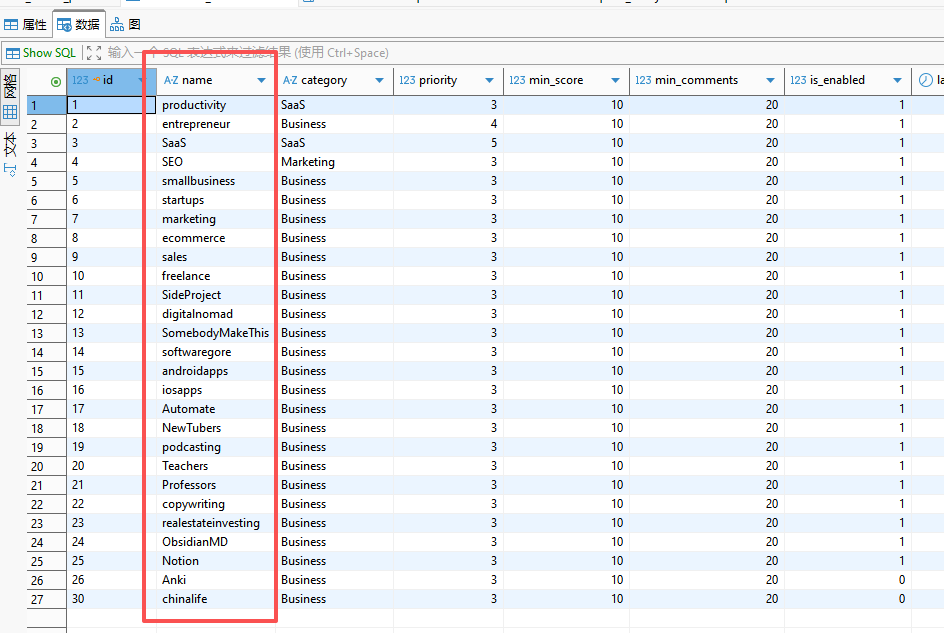Click the clock icon on last column header
Image resolution: width=944 pixels, height=633 pixels.
point(926,81)
